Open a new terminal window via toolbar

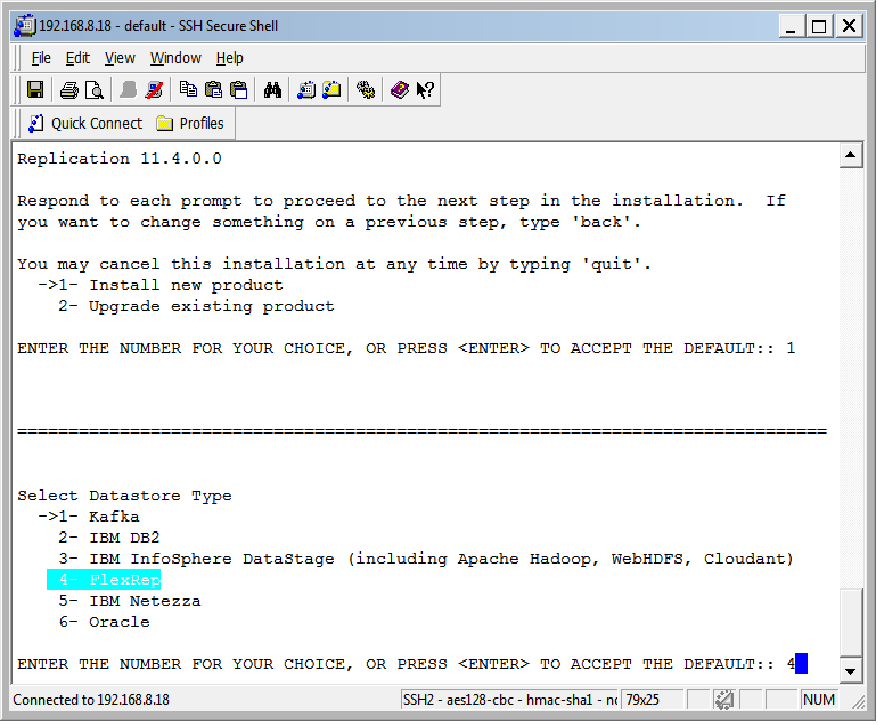click(306, 91)
